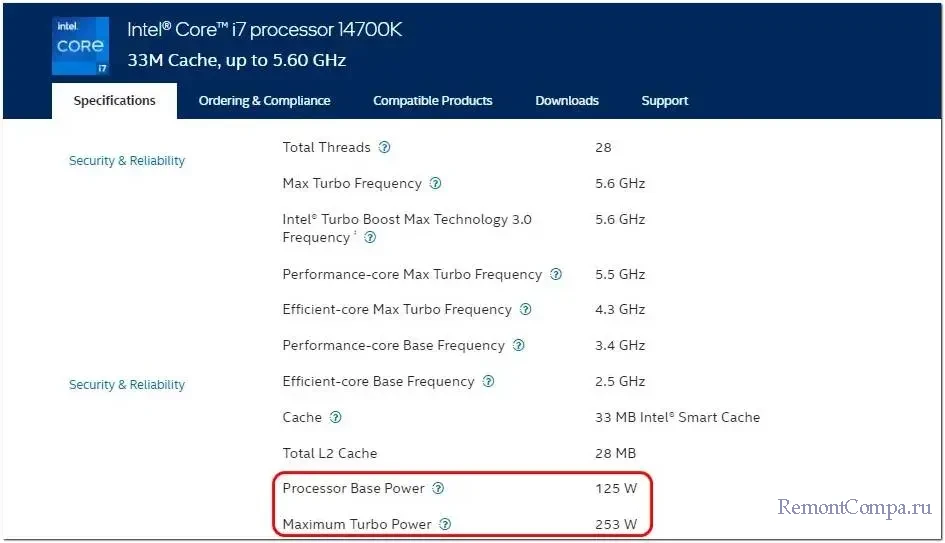This screenshot has height=543, width=945.
Task: Open the Compatible Products tab
Action: point(432,101)
